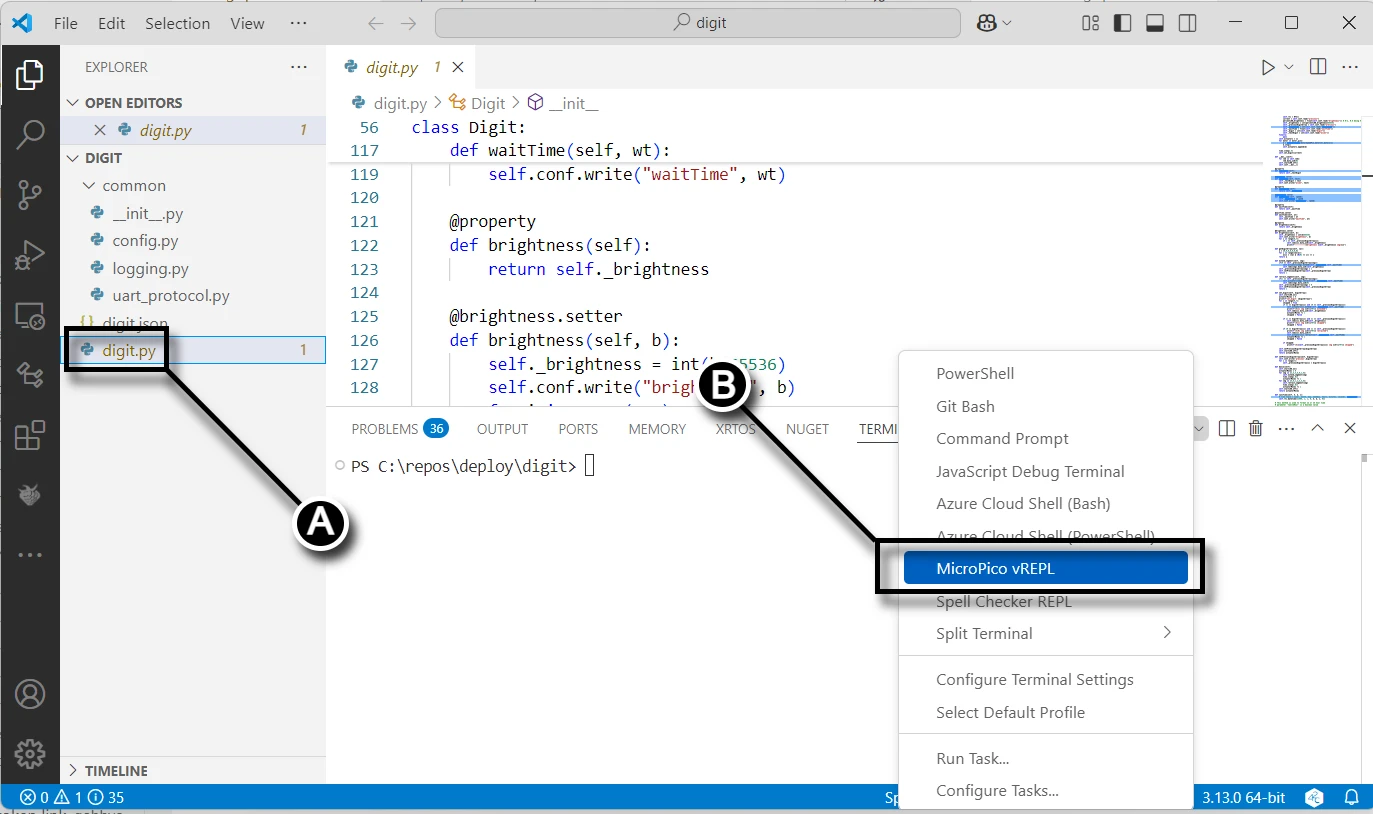Open the Remote Explorer view
Viewport: 1373px width, 814px height.
30,318
